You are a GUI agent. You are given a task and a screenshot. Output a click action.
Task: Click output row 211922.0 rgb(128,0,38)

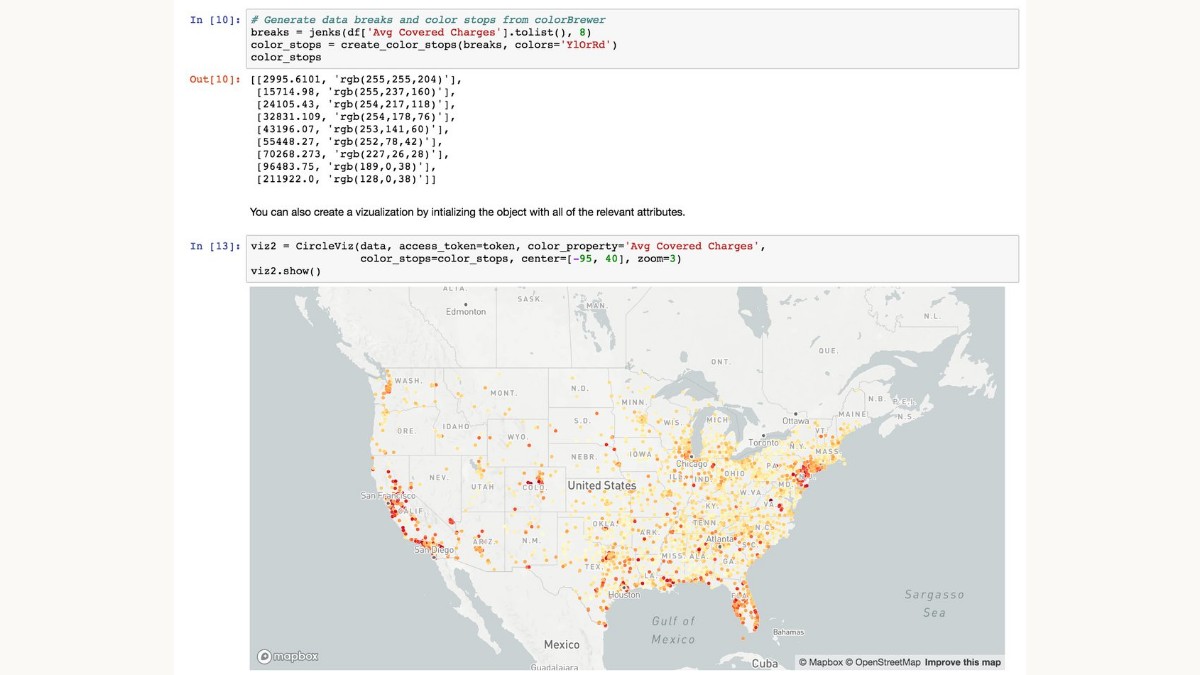coord(347,180)
